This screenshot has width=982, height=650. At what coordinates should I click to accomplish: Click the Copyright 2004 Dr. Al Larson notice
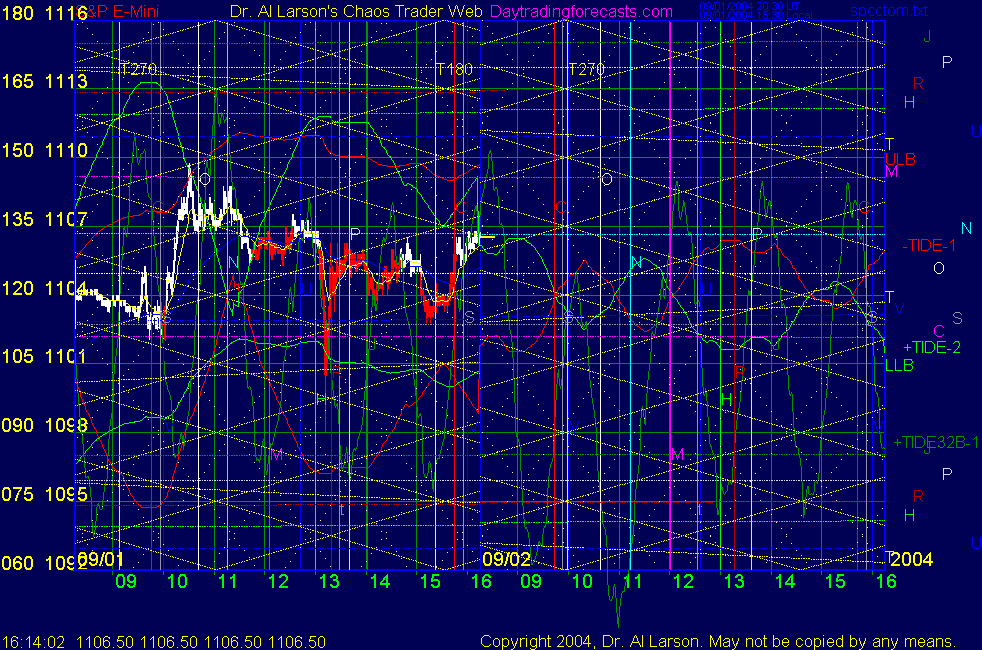pos(718,641)
